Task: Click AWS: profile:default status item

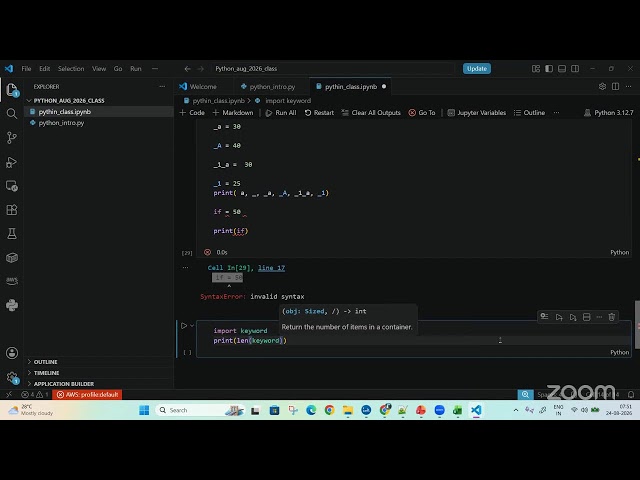Action: [x=87, y=394]
